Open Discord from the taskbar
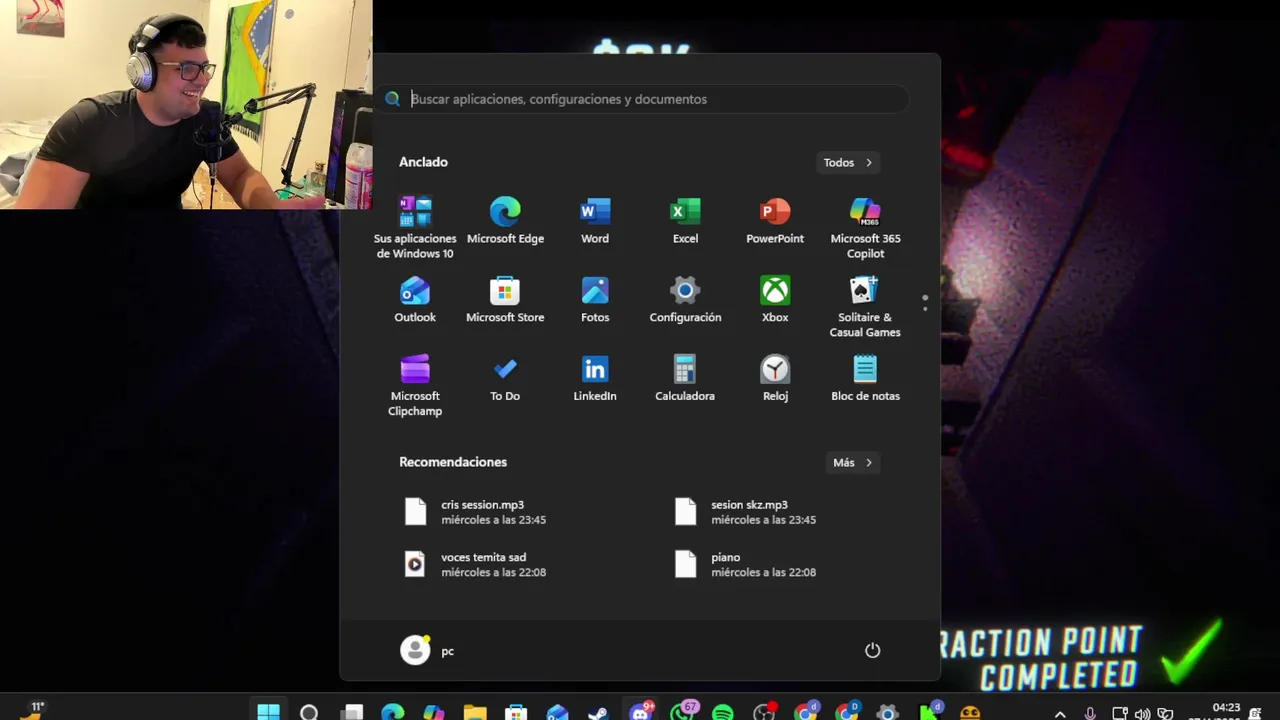 click(x=640, y=711)
